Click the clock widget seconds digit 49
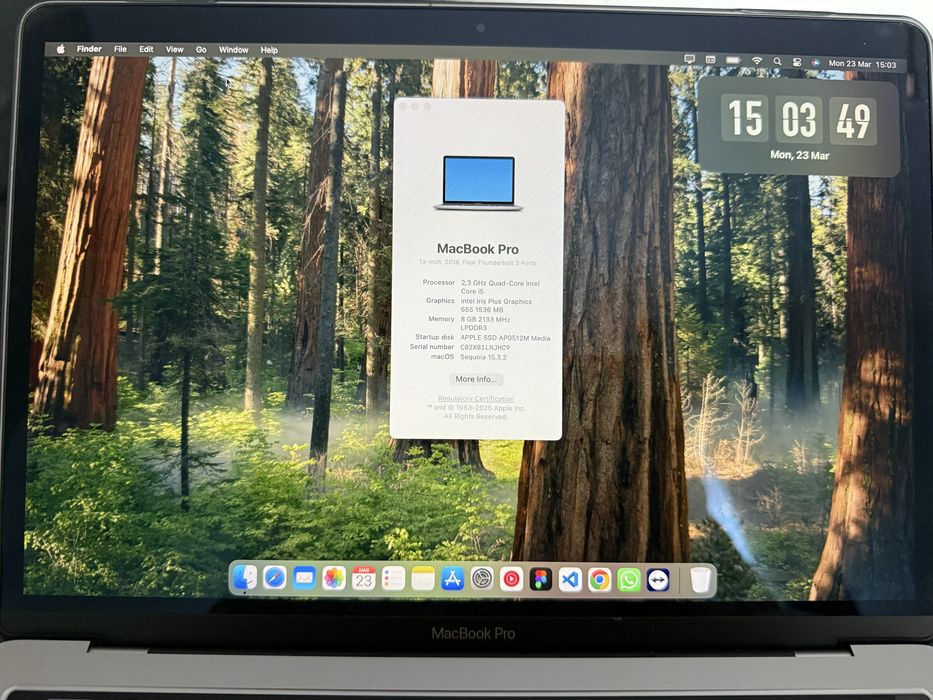 pos(853,121)
